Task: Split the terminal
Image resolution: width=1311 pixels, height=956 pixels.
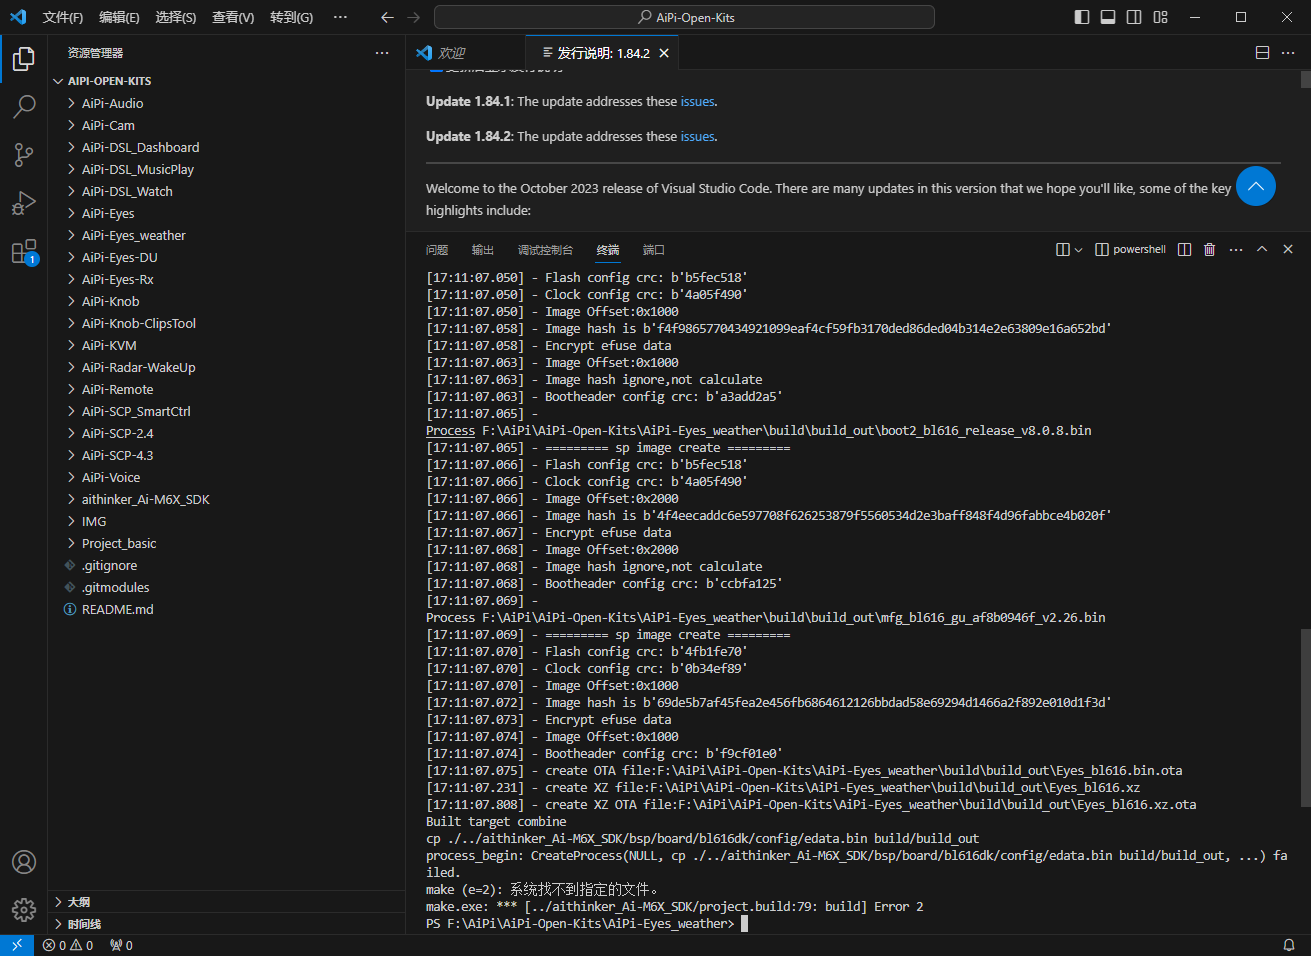Action: (x=1184, y=249)
